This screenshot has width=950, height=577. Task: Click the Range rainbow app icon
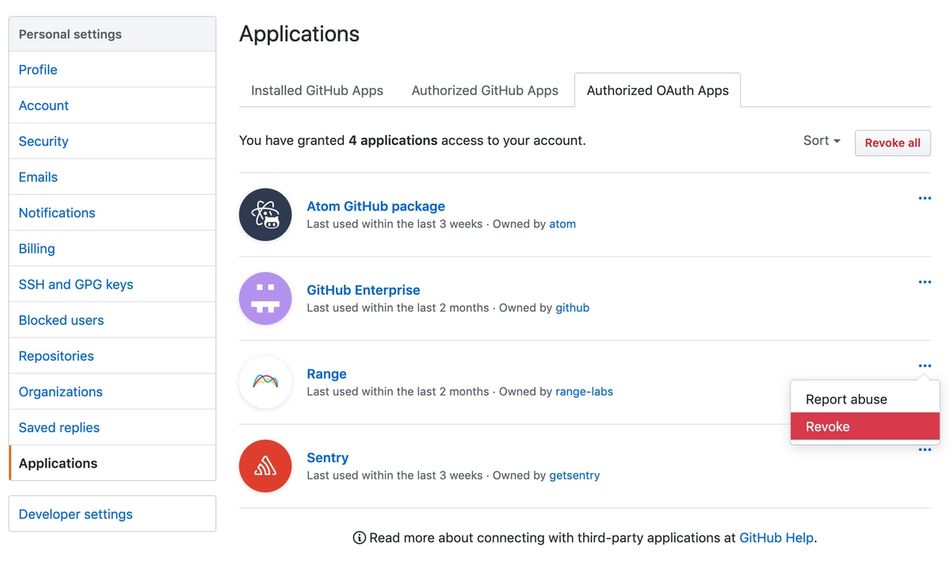[265, 382]
